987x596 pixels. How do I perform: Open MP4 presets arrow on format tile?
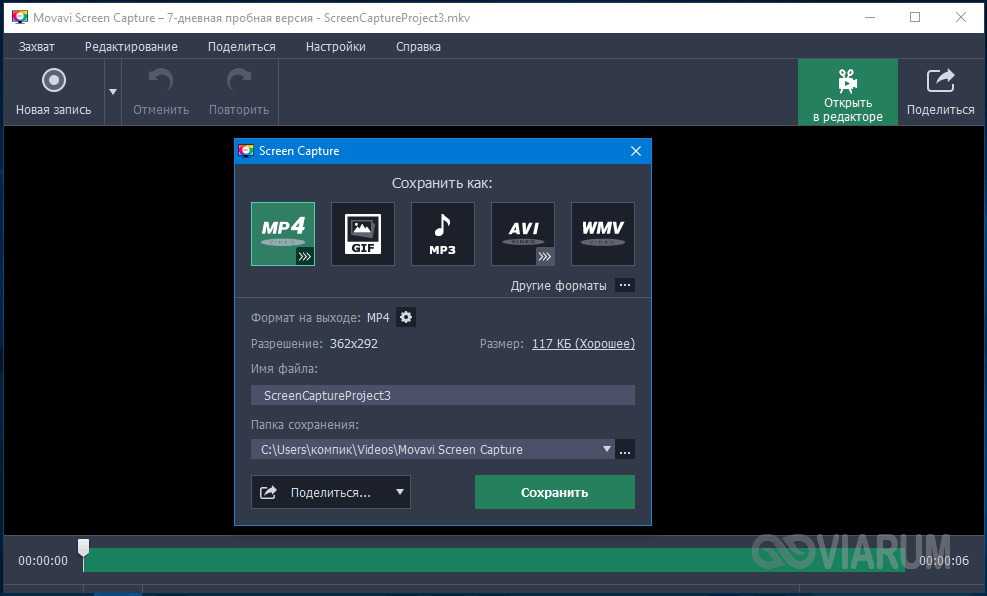(x=305, y=256)
